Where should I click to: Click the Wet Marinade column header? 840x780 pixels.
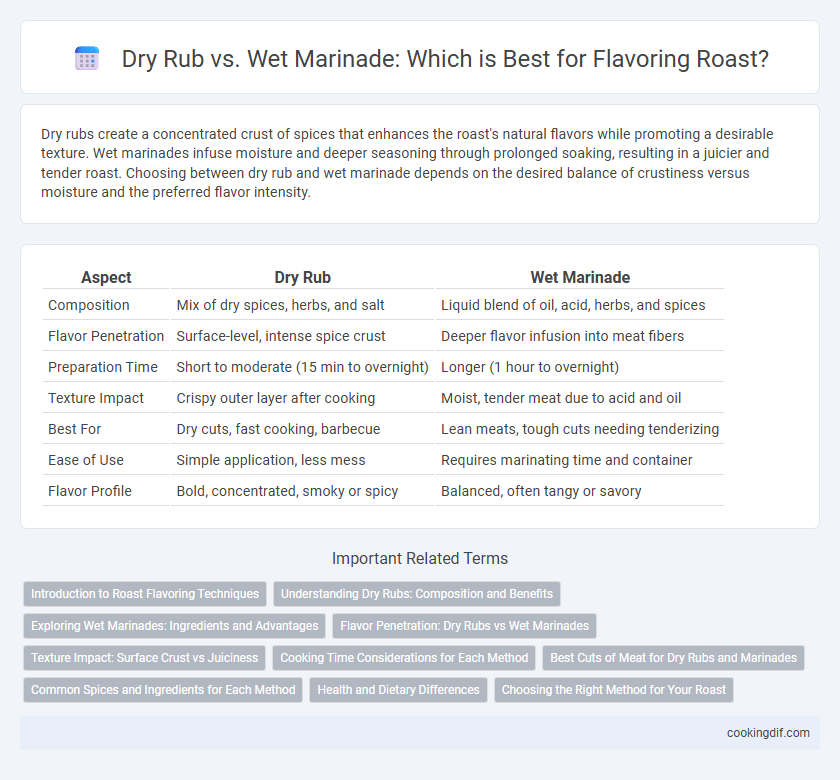pos(580,277)
